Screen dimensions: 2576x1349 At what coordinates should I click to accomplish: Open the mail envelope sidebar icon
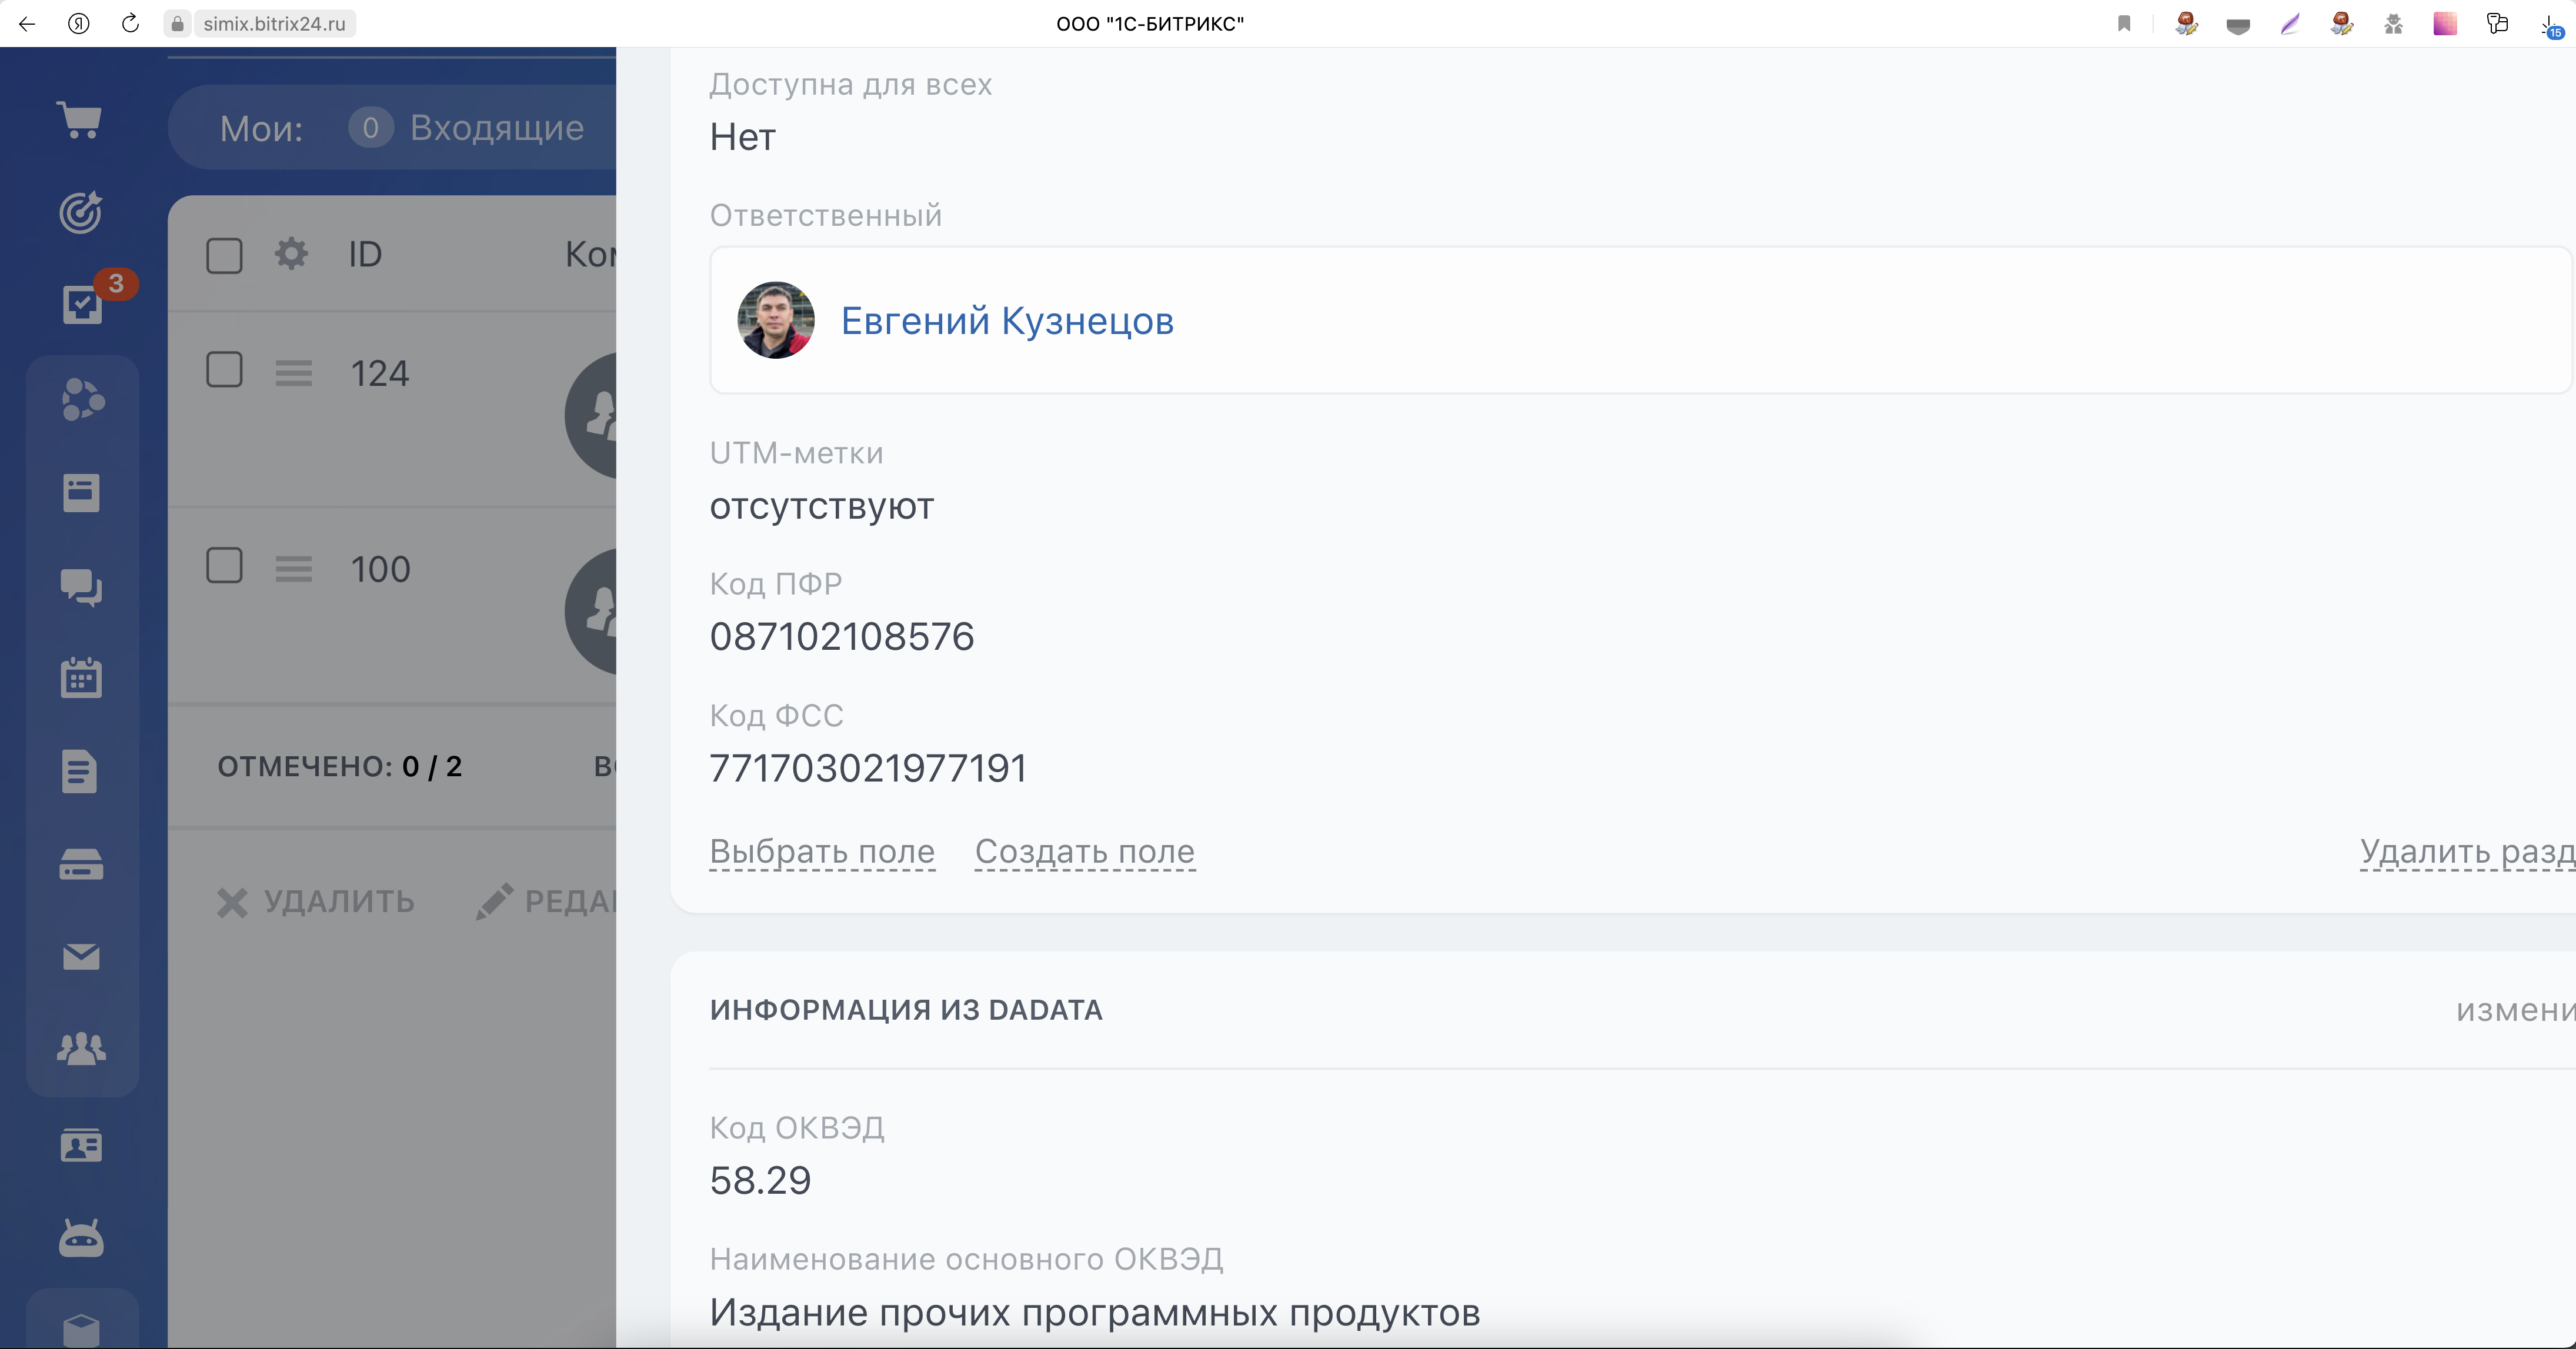click(x=81, y=957)
